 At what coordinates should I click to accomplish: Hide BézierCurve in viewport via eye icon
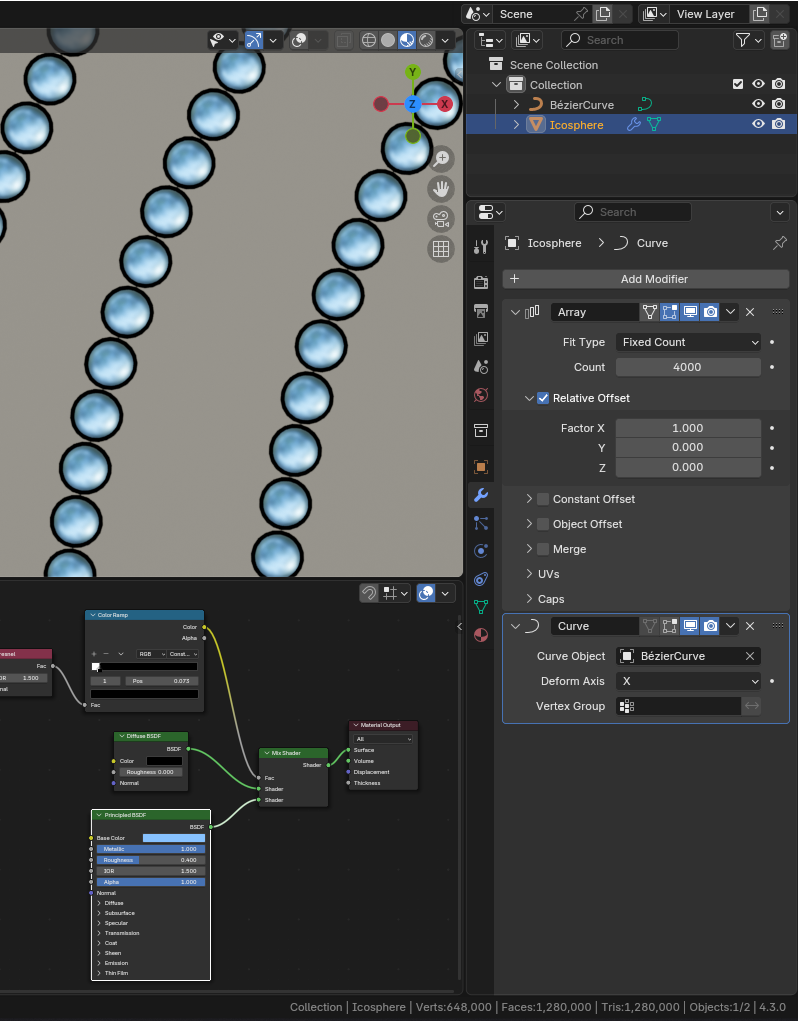758,105
